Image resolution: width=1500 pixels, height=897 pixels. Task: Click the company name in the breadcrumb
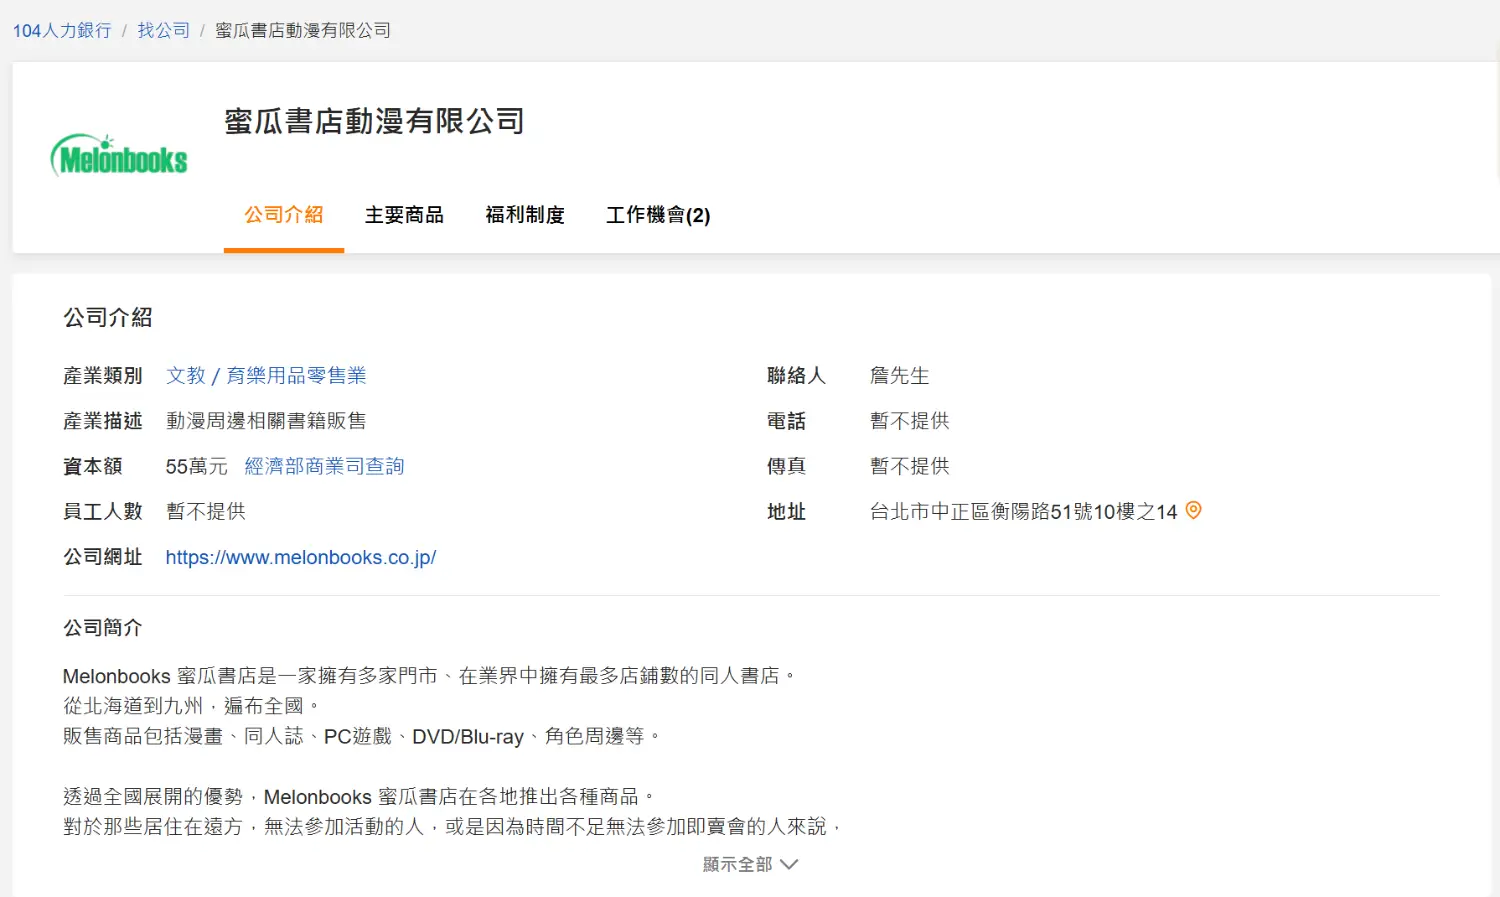coord(303,31)
